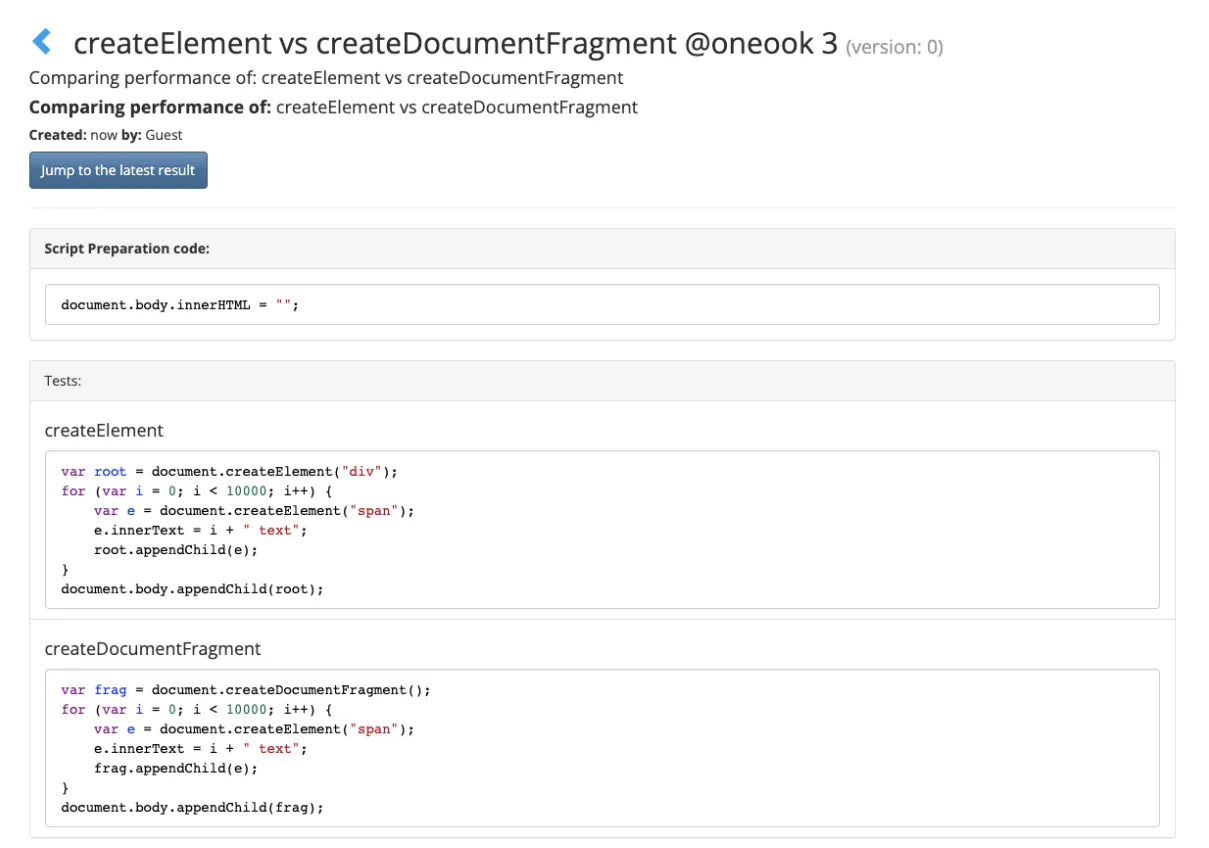The image size is (1209, 848).
Task: Click the 'Created: now by: Guest' line
Action: tap(106, 135)
